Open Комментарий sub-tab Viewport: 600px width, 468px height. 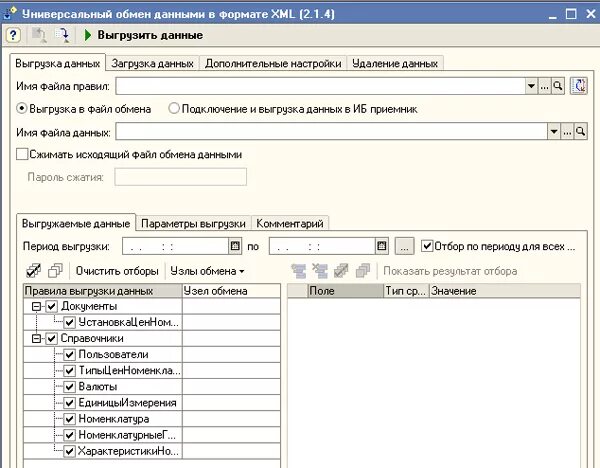click(290, 223)
